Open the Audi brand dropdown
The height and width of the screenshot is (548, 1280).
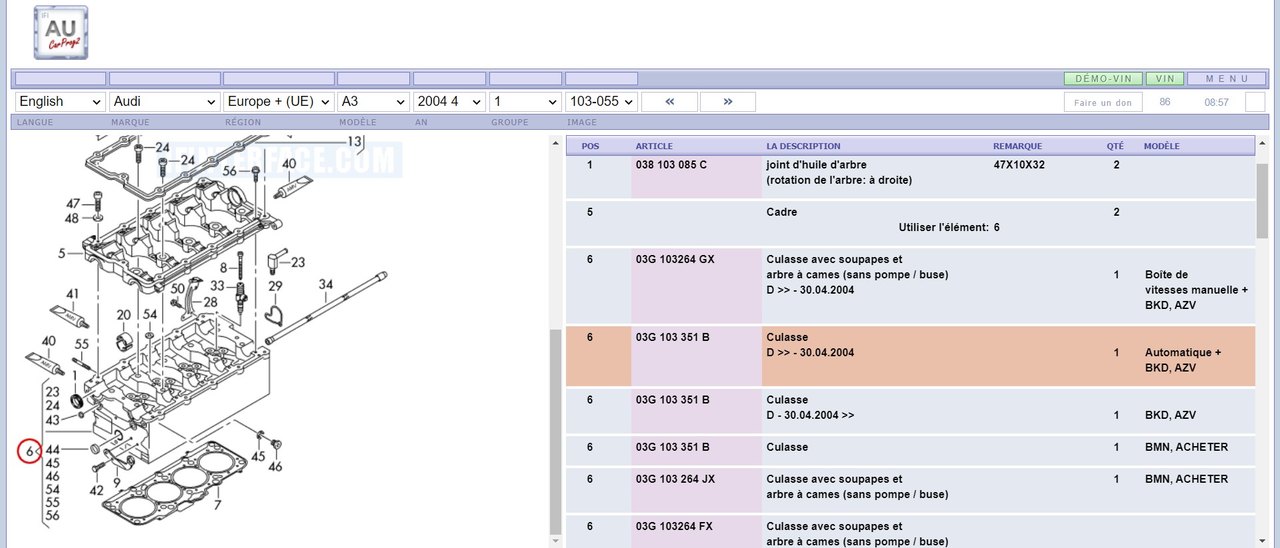pos(165,102)
